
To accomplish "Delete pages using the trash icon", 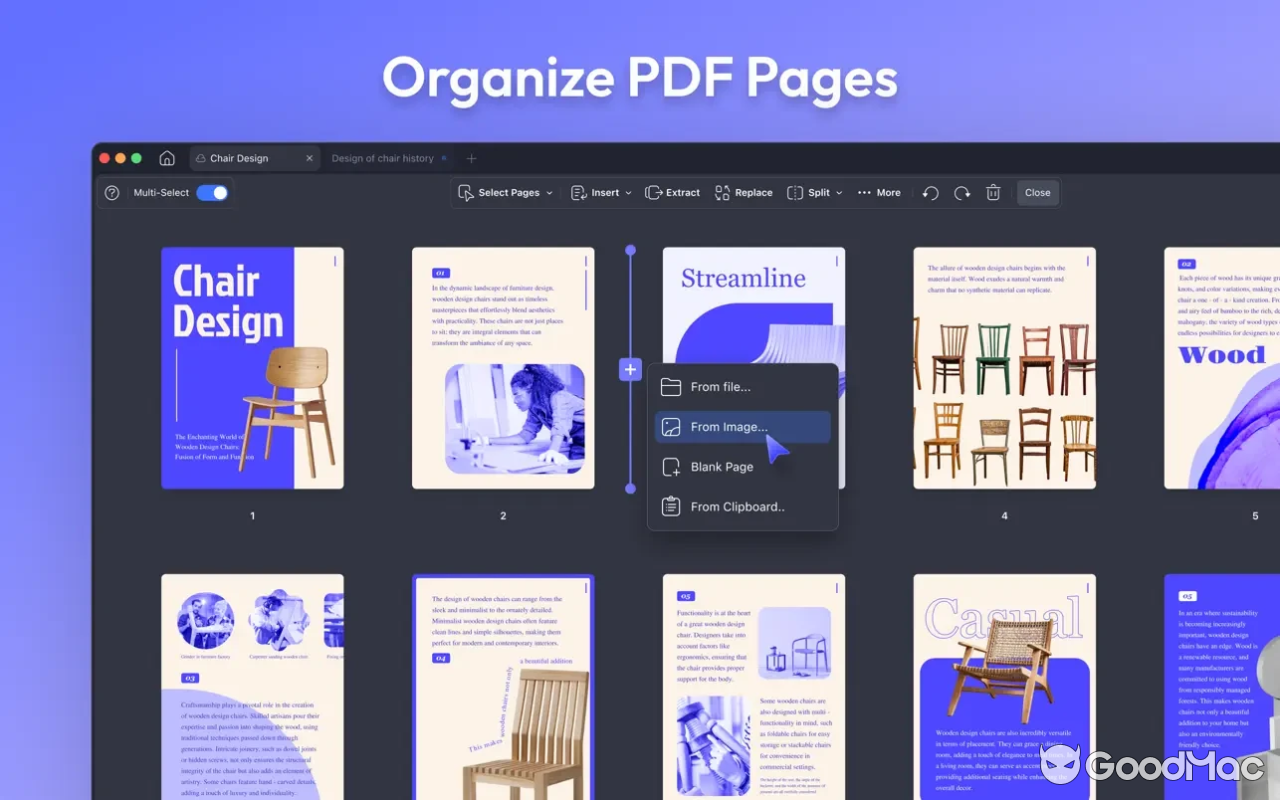I will coord(993,192).
